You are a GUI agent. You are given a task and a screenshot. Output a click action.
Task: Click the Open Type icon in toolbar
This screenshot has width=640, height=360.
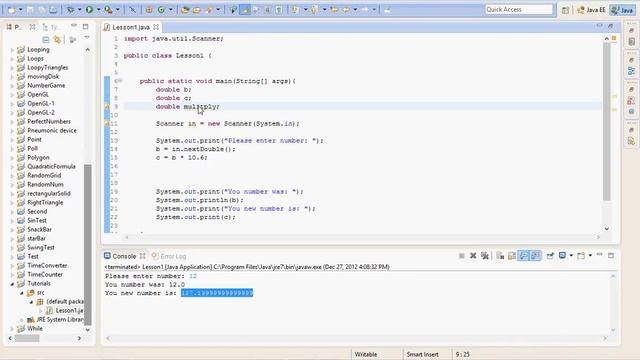(185, 9)
